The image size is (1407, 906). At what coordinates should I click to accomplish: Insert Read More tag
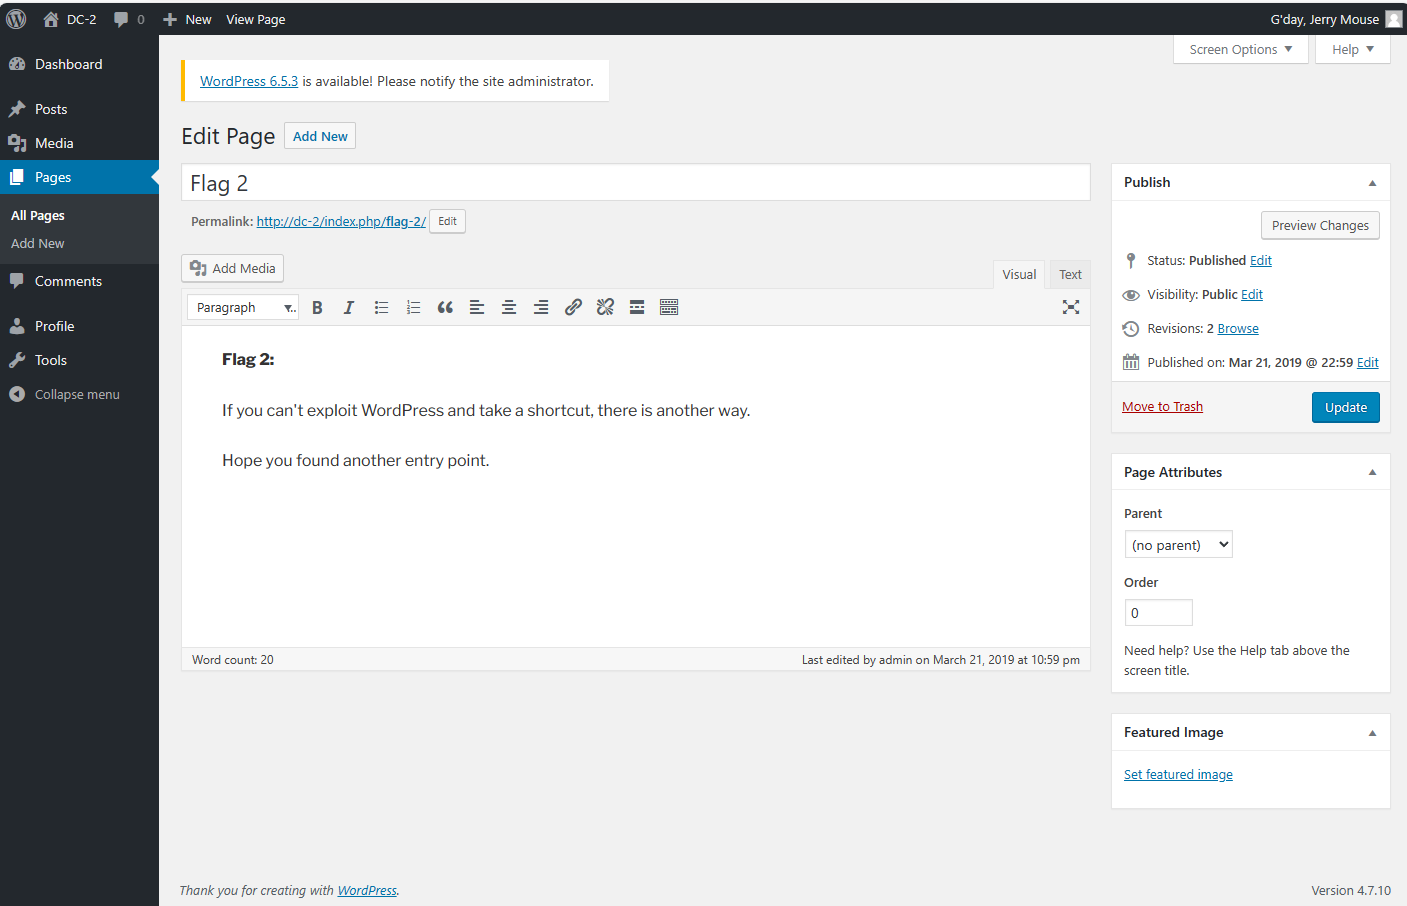click(637, 307)
